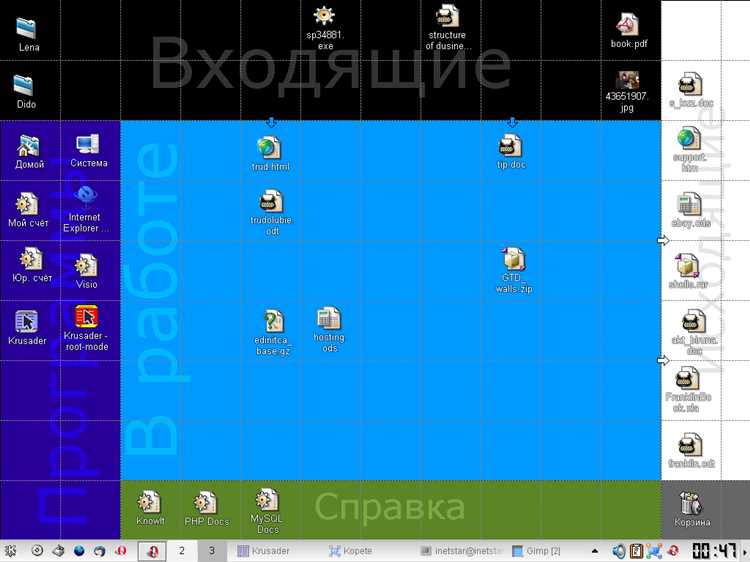This screenshot has height=562, width=750.
Task: Switch to virtual desktop 3
Action: point(211,551)
